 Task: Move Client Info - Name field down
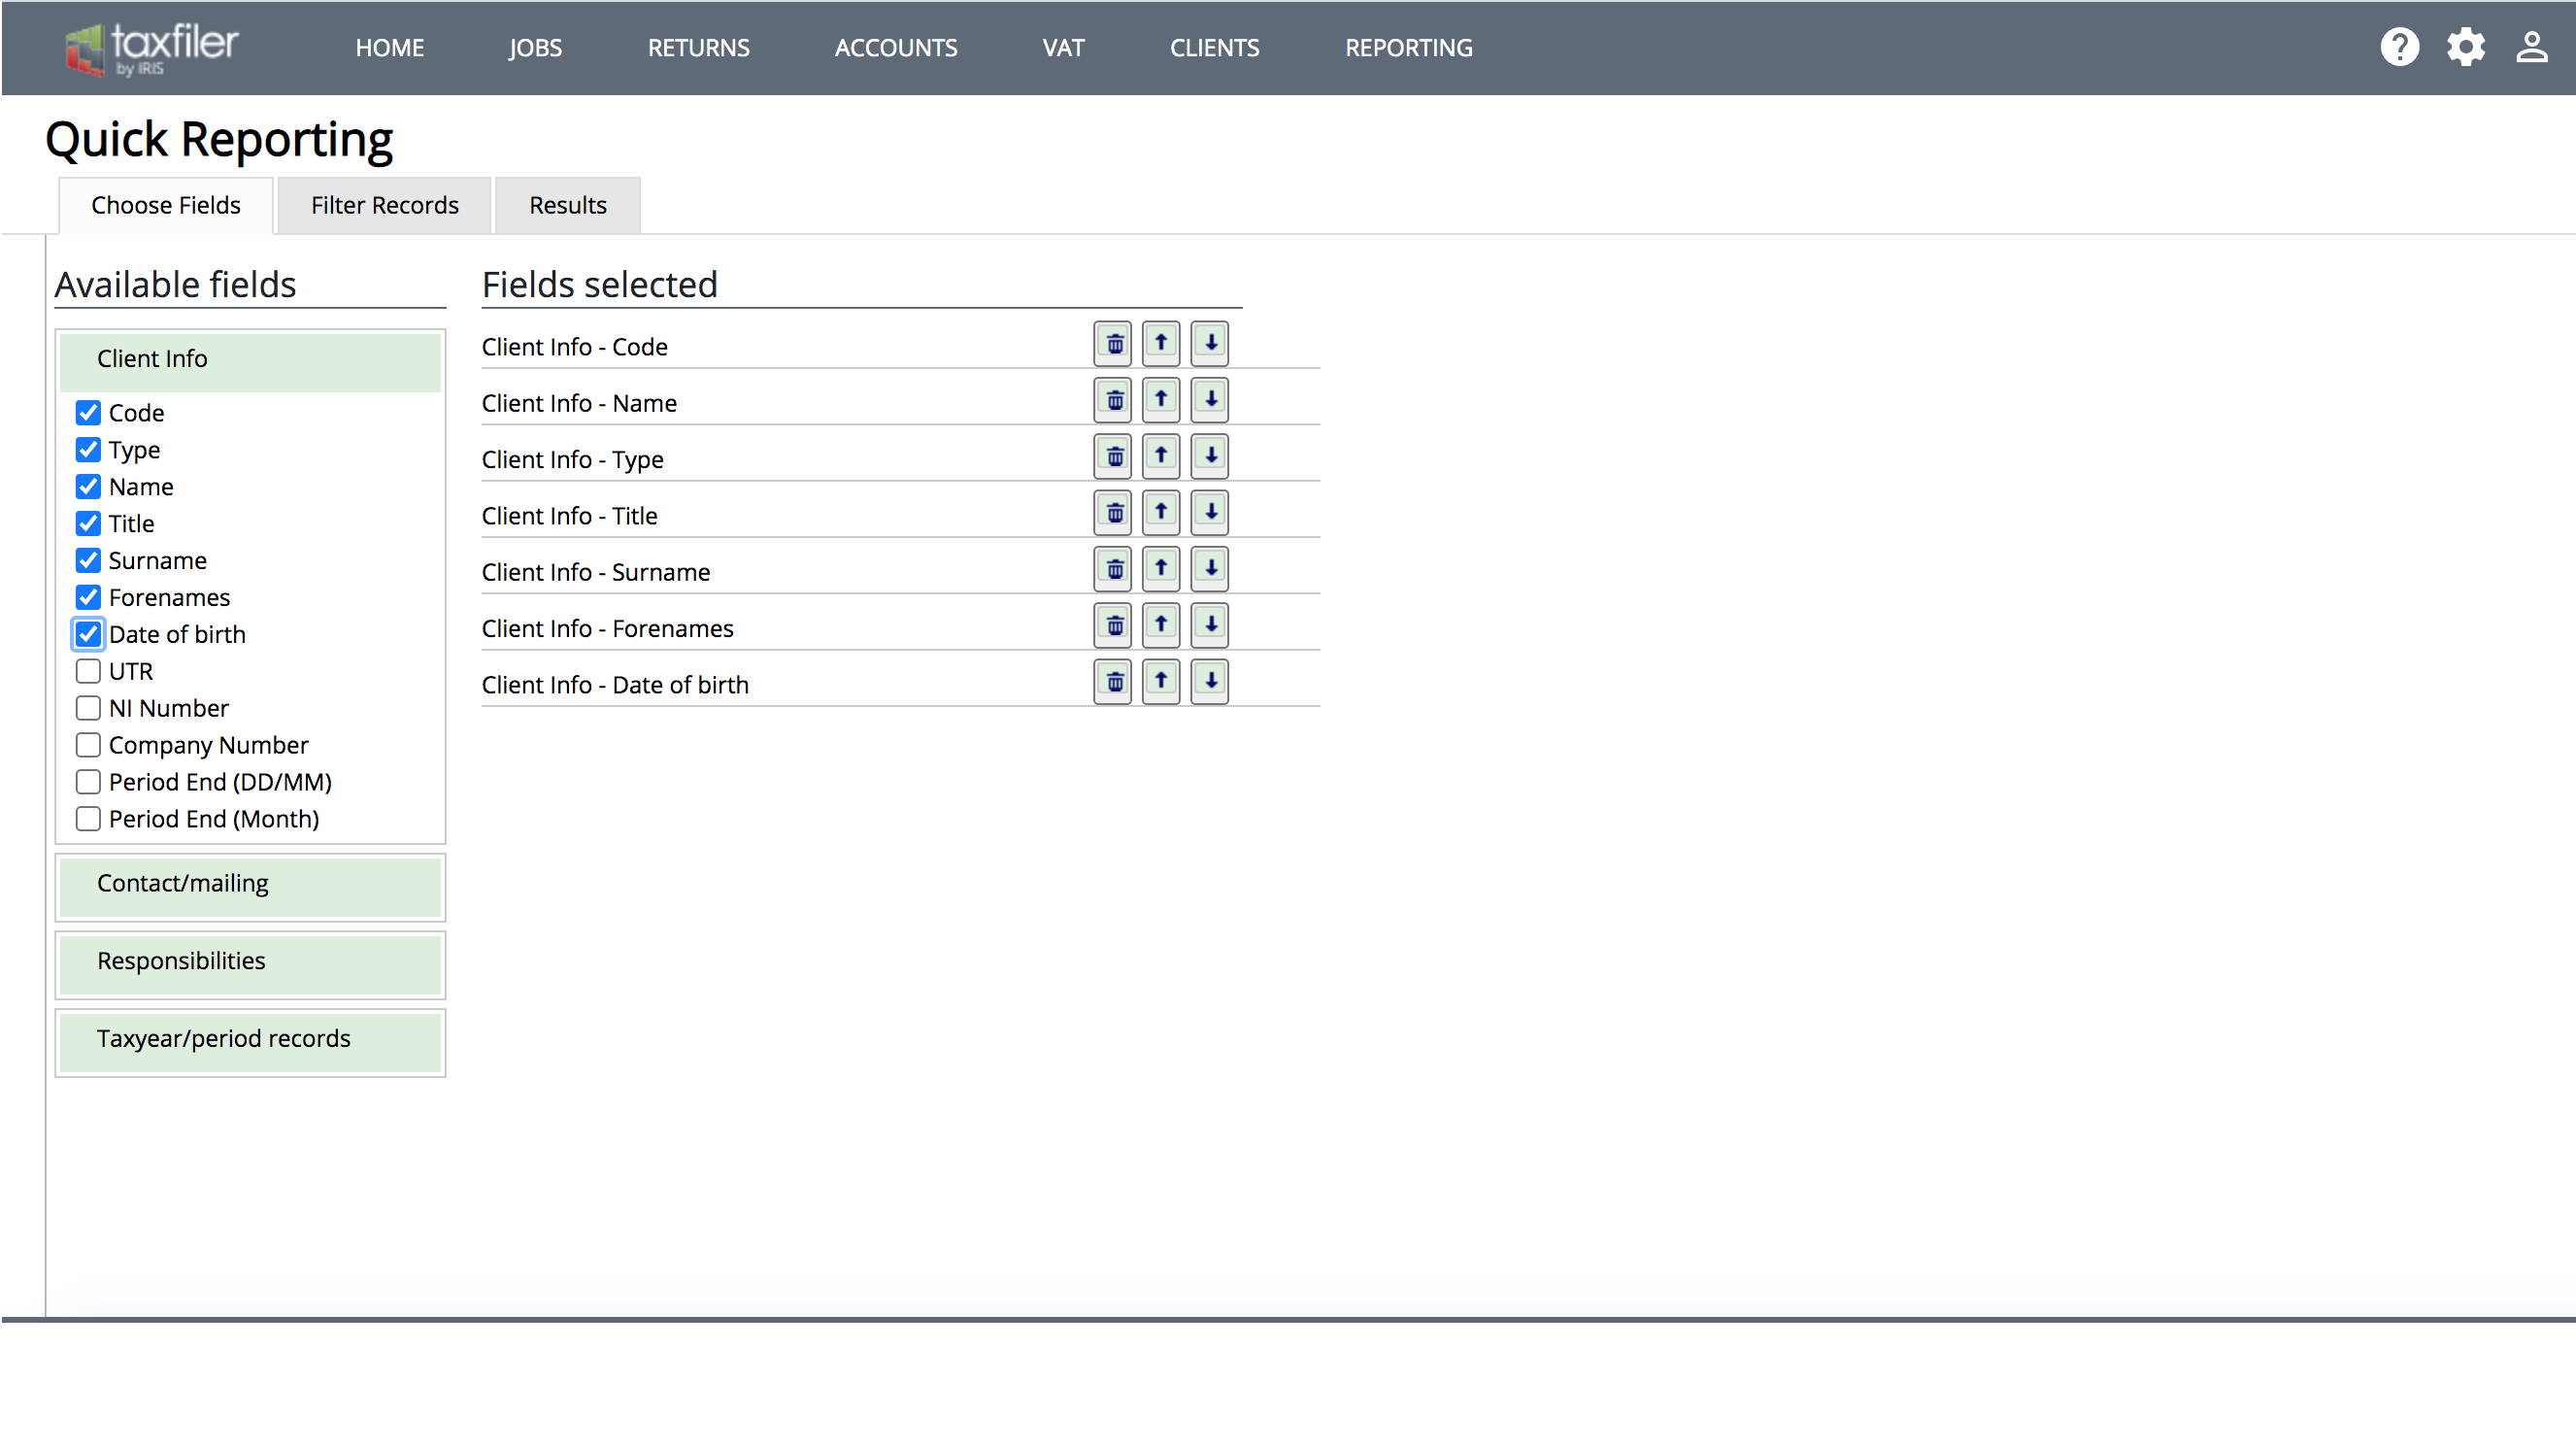[1210, 400]
